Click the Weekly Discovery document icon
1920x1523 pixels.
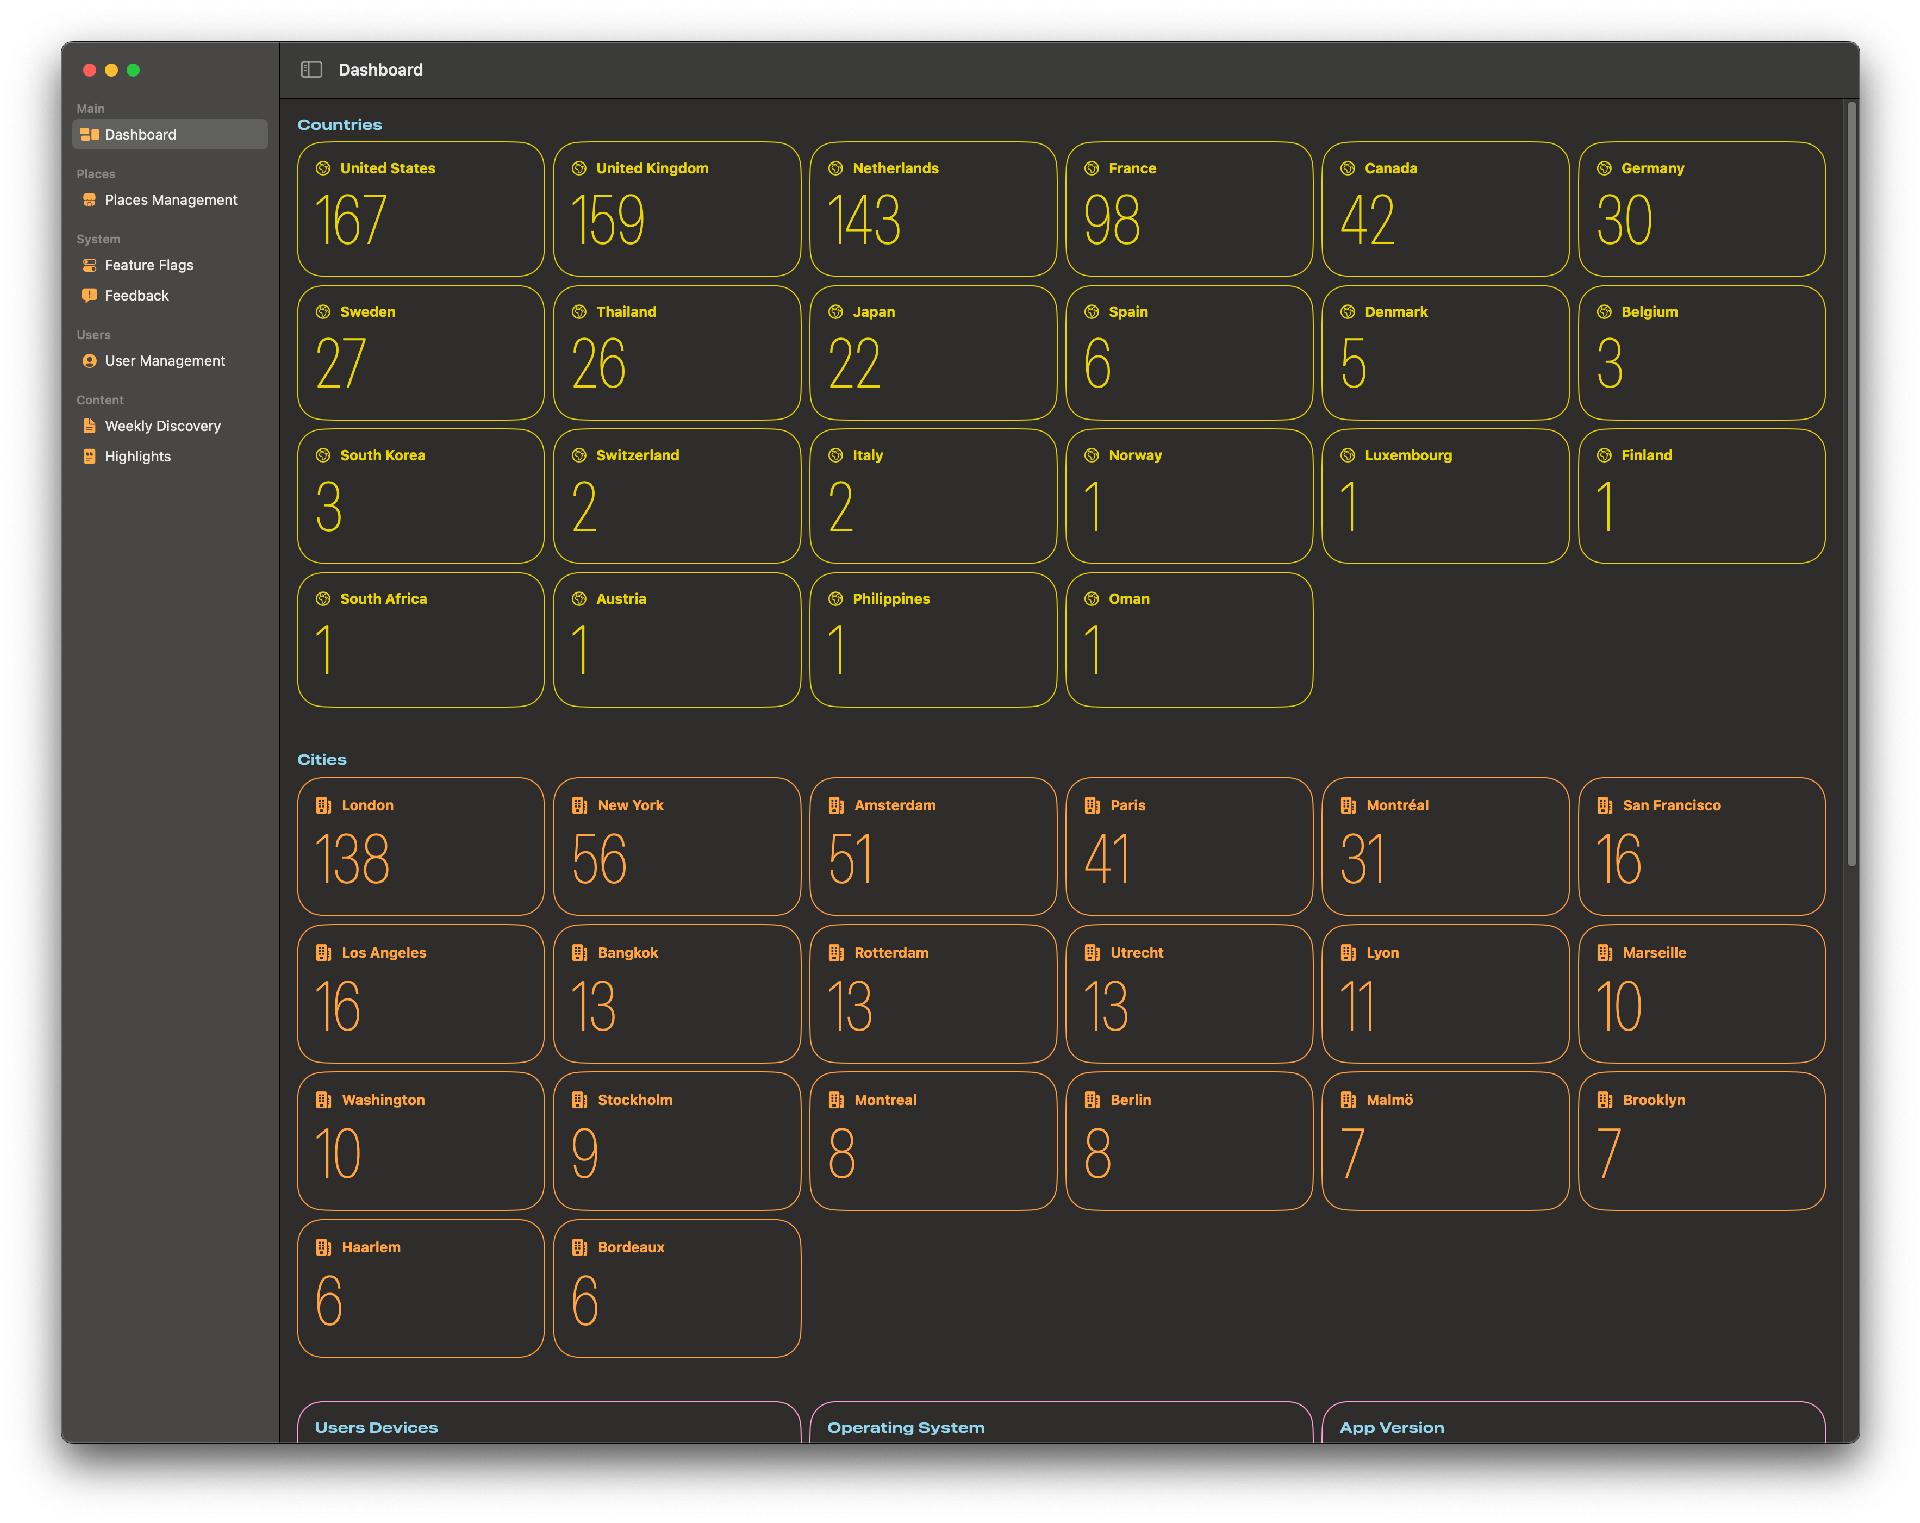pyautogui.click(x=89, y=426)
